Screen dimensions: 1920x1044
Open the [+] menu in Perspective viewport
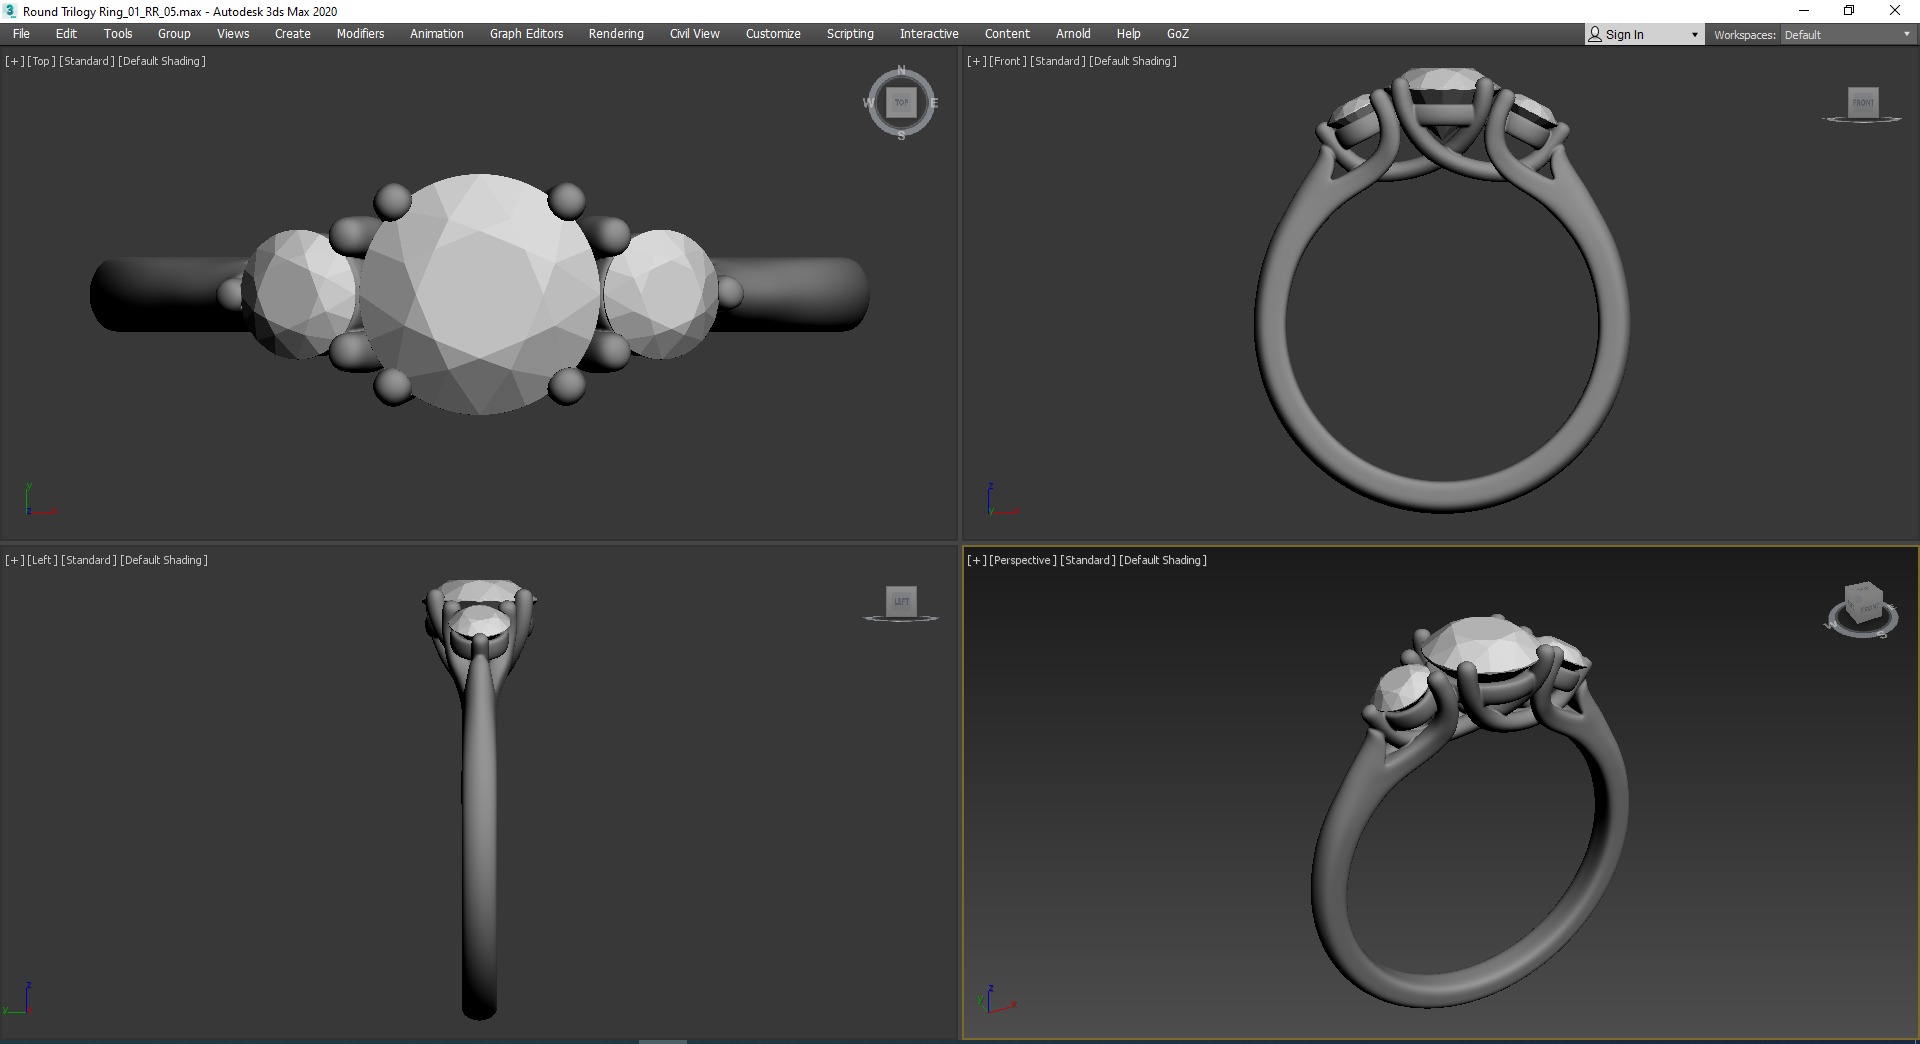pos(976,560)
